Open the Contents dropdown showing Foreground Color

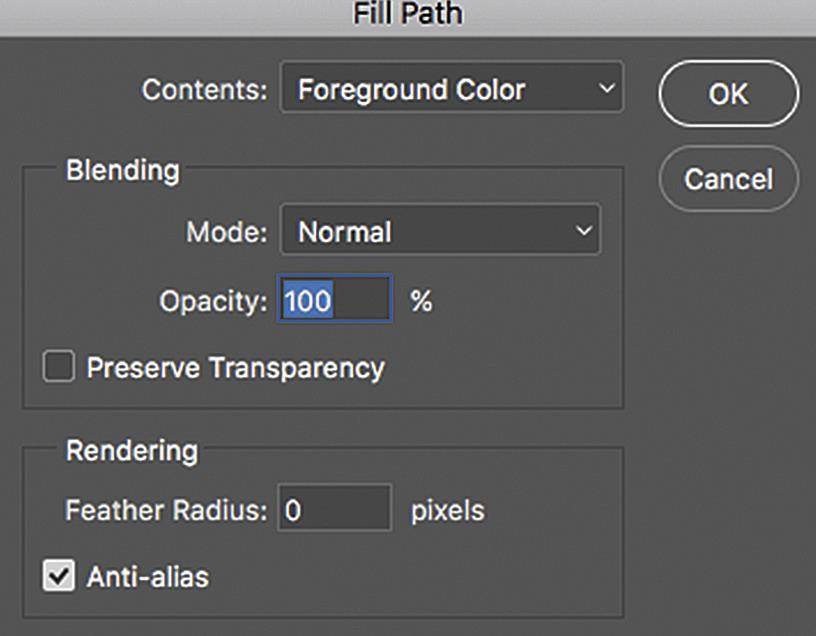pyautogui.click(x=452, y=87)
